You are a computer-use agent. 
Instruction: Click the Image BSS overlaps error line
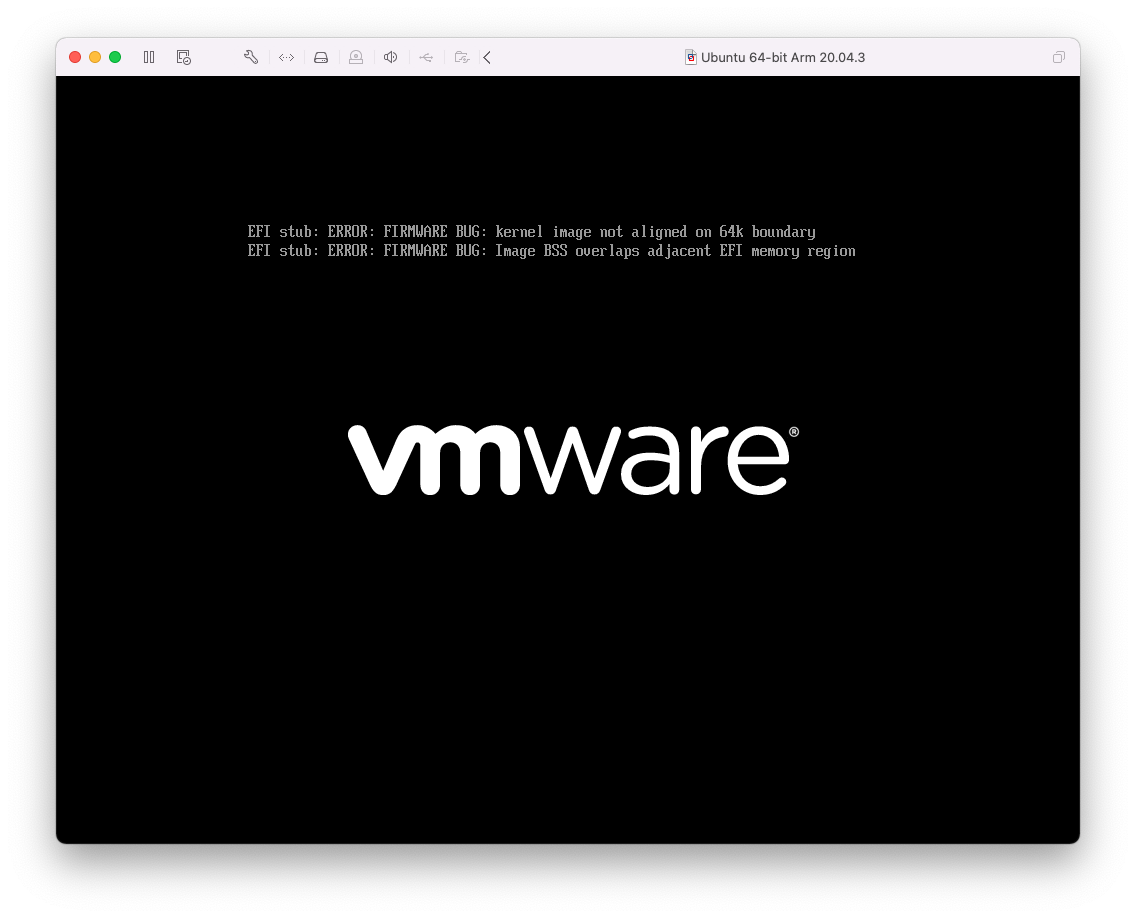pos(551,251)
